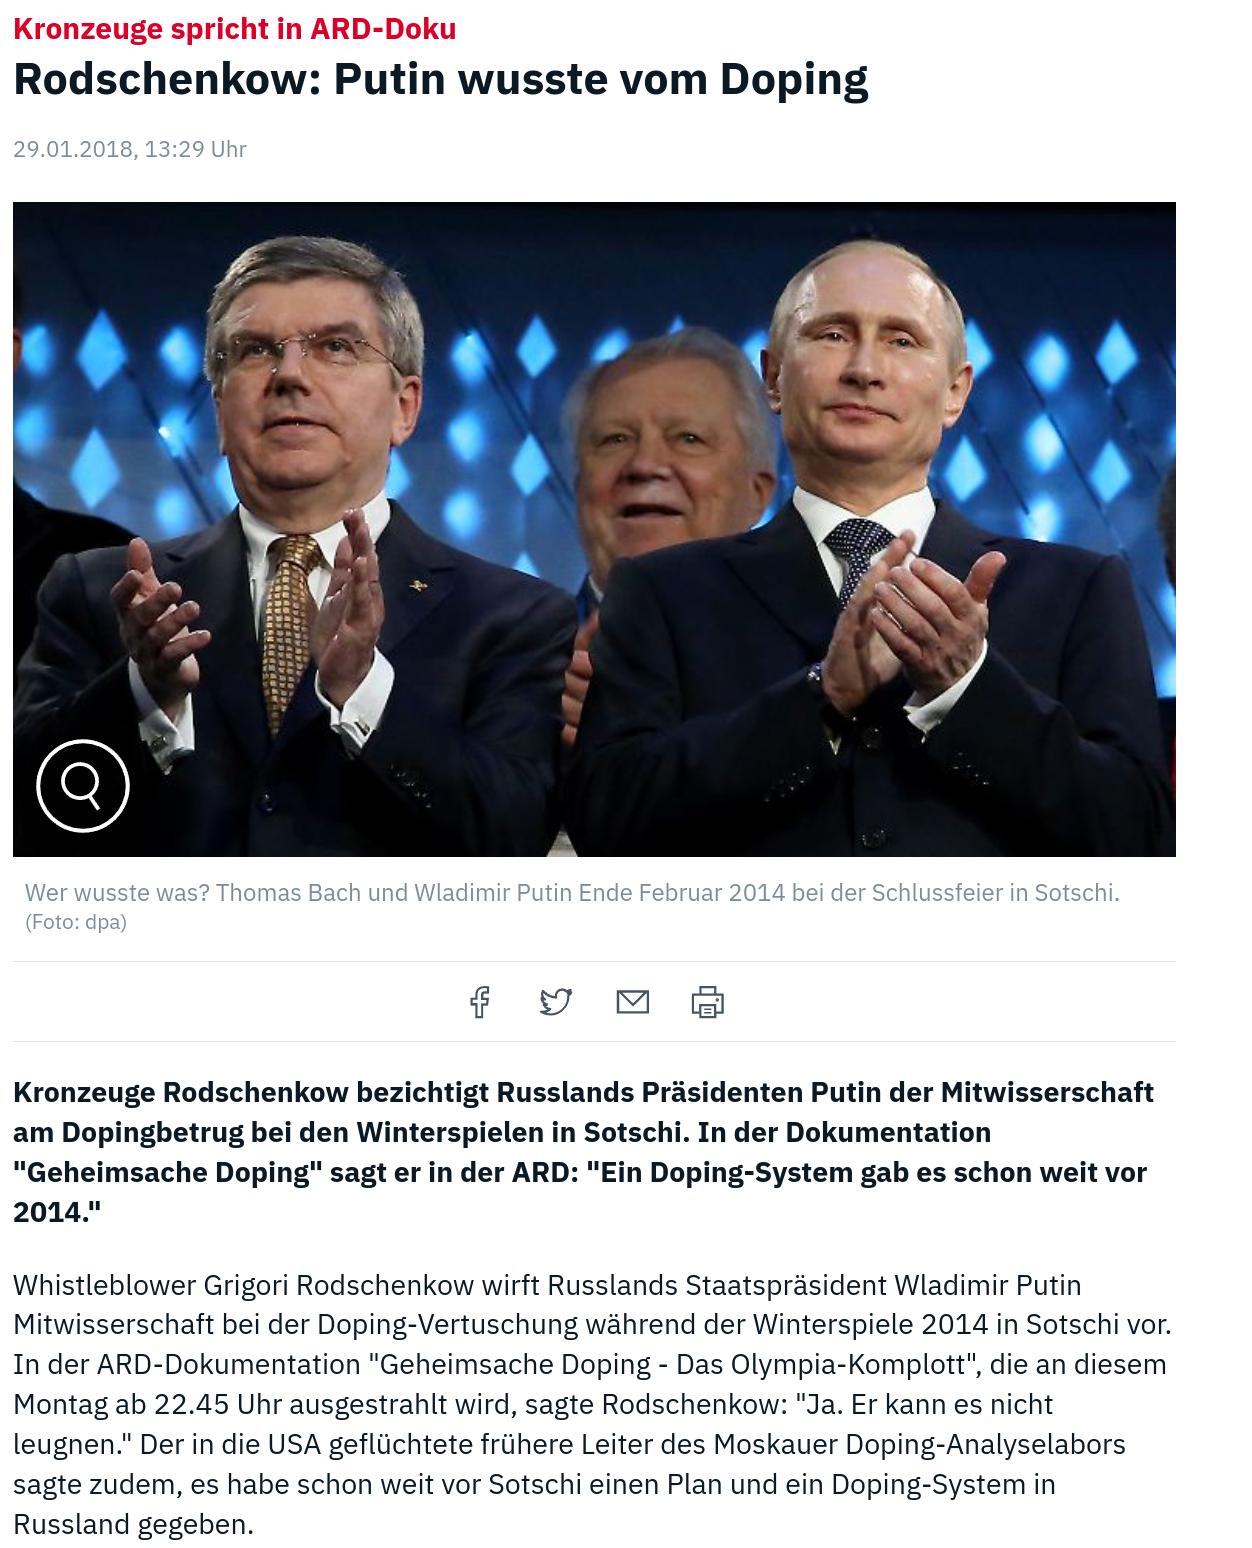1252x1548 pixels.
Task: Share the article via Twitter icon
Action: point(556,1001)
